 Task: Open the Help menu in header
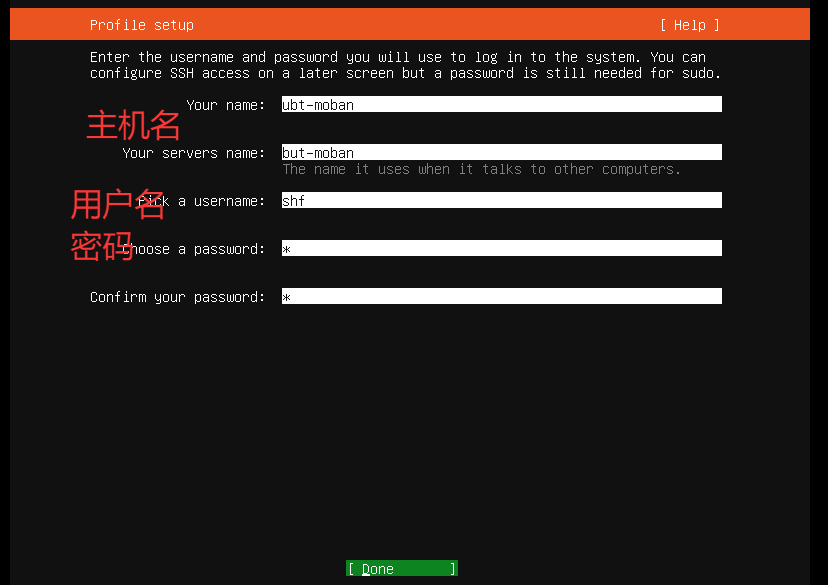(x=689, y=25)
